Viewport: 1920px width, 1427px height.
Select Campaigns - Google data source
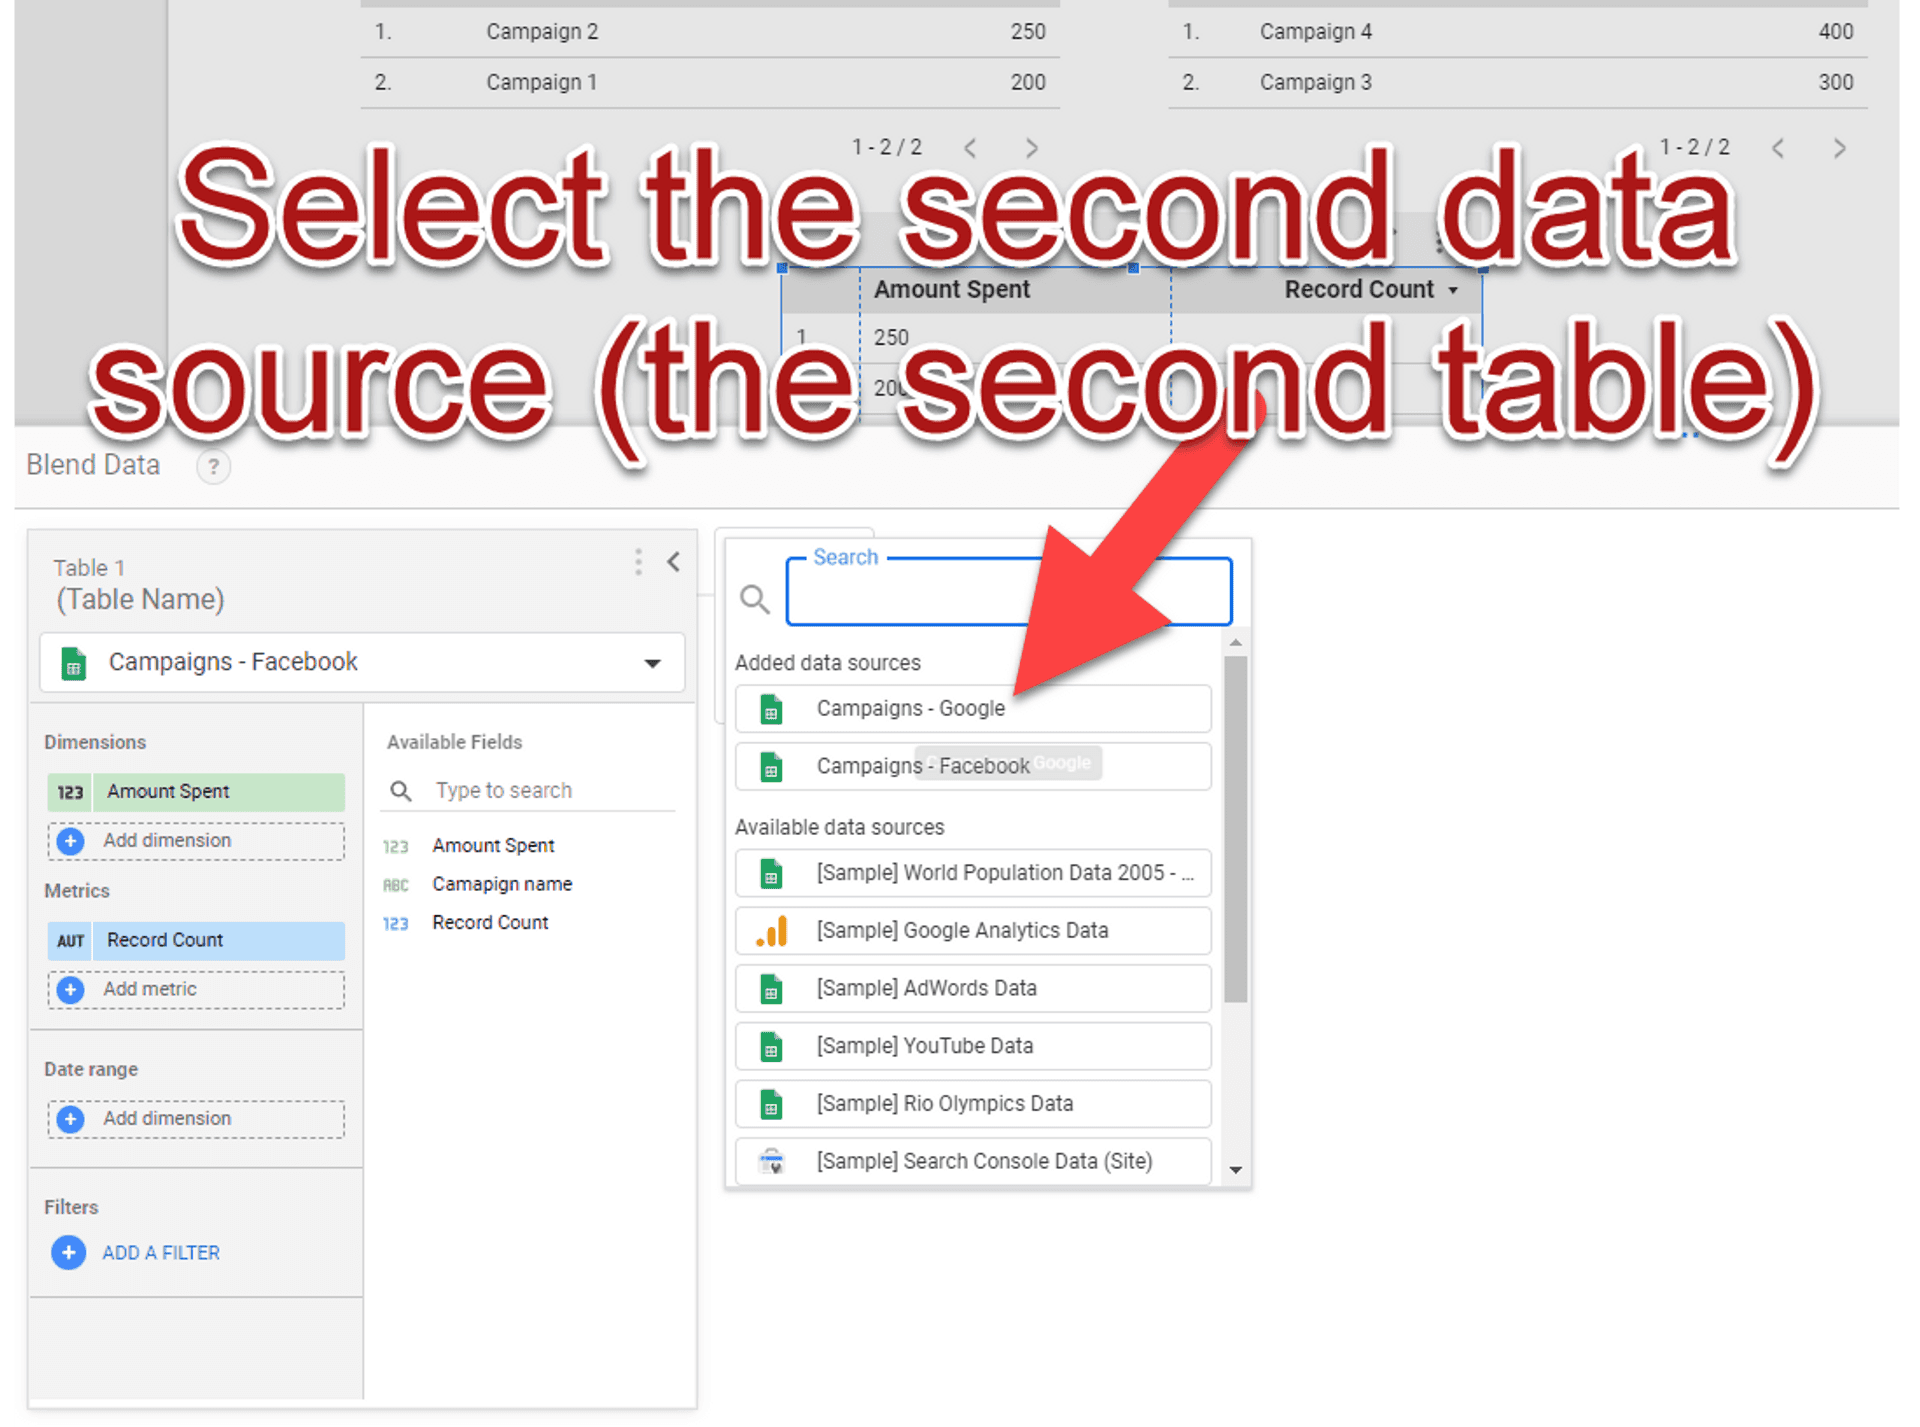pyautogui.click(x=973, y=709)
